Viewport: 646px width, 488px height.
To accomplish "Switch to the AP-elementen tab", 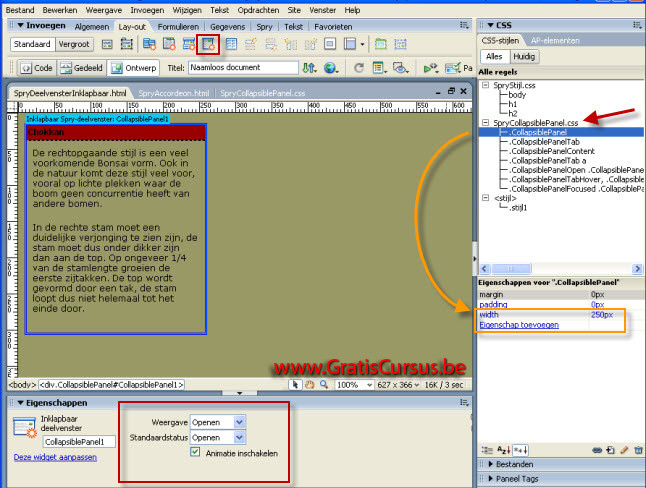I will (555, 40).
